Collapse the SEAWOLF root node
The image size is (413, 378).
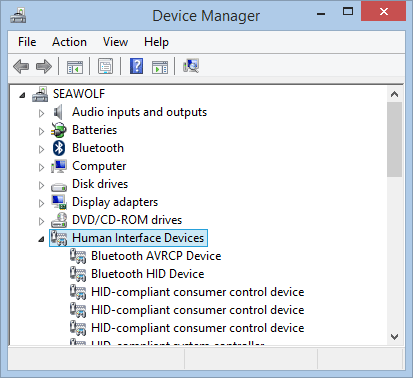click(22, 95)
